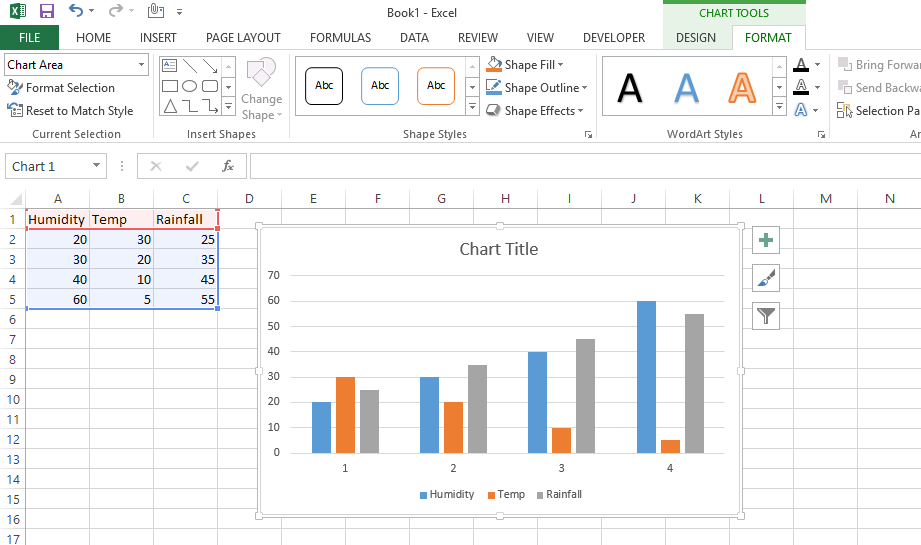Open the FILE tab

click(29, 38)
